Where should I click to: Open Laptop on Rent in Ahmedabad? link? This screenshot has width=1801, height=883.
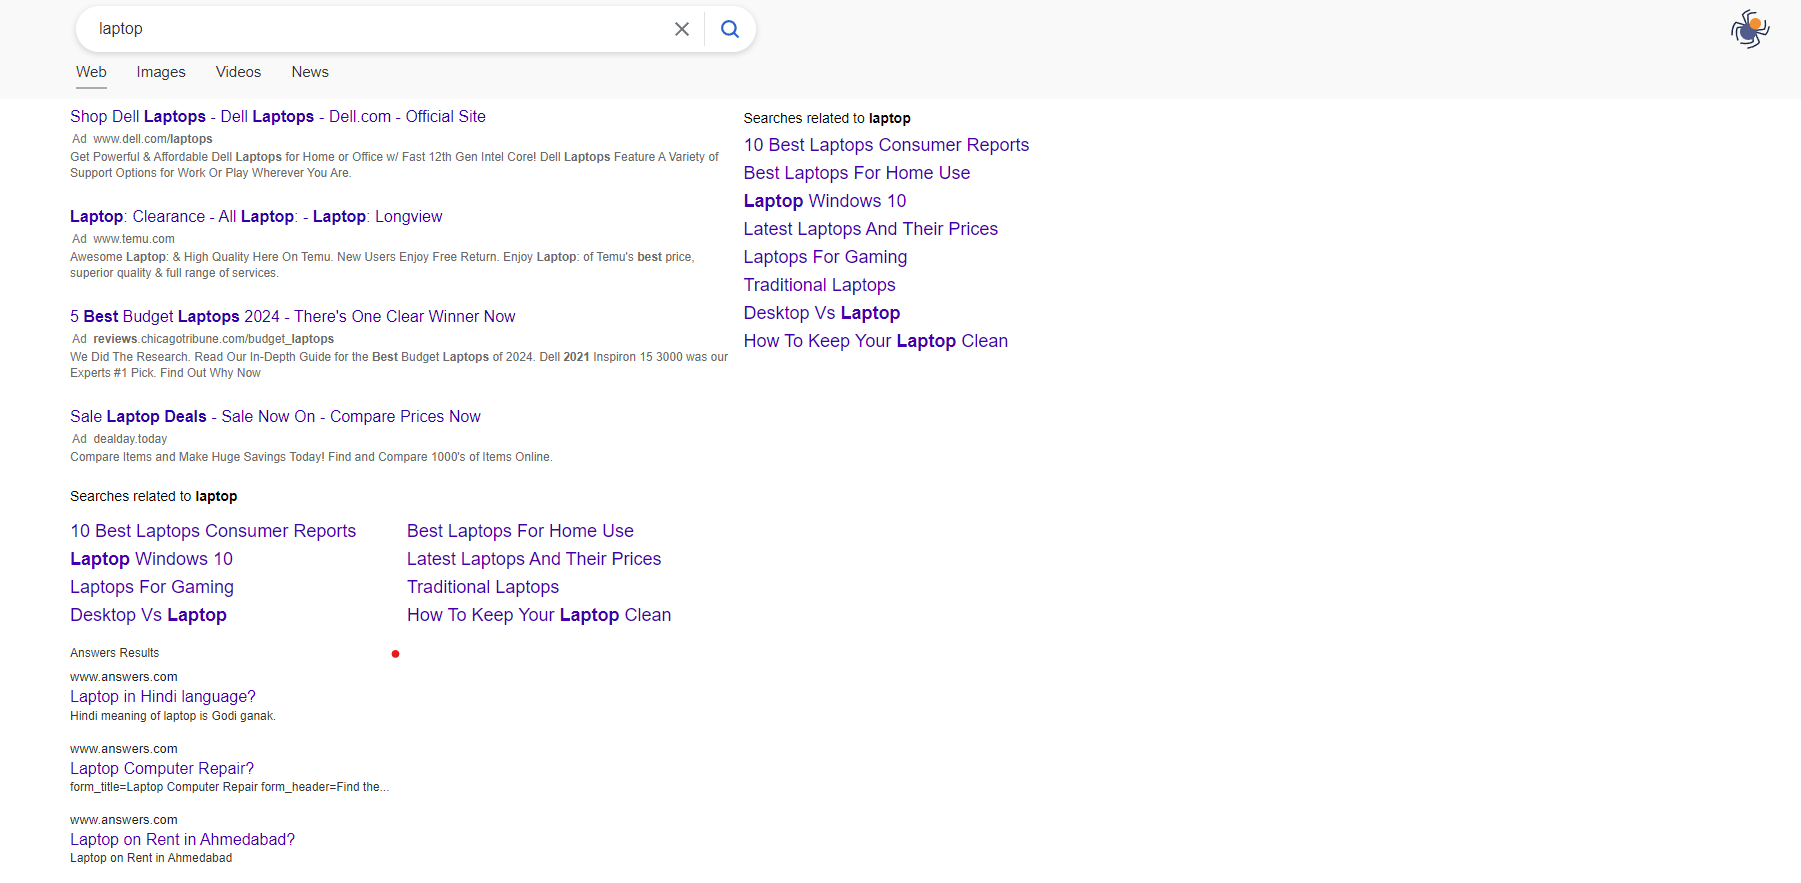tap(182, 840)
